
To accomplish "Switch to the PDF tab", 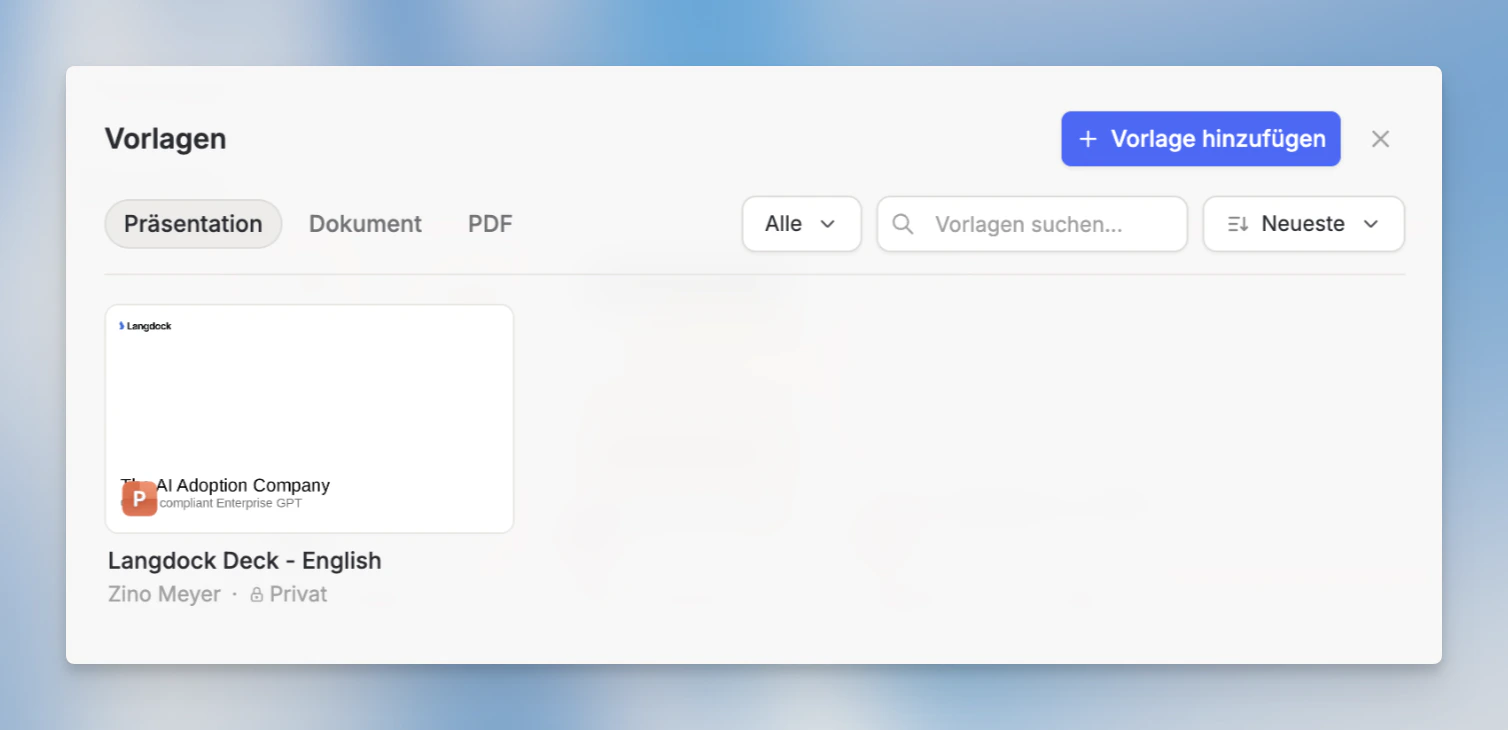I will 490,224.
